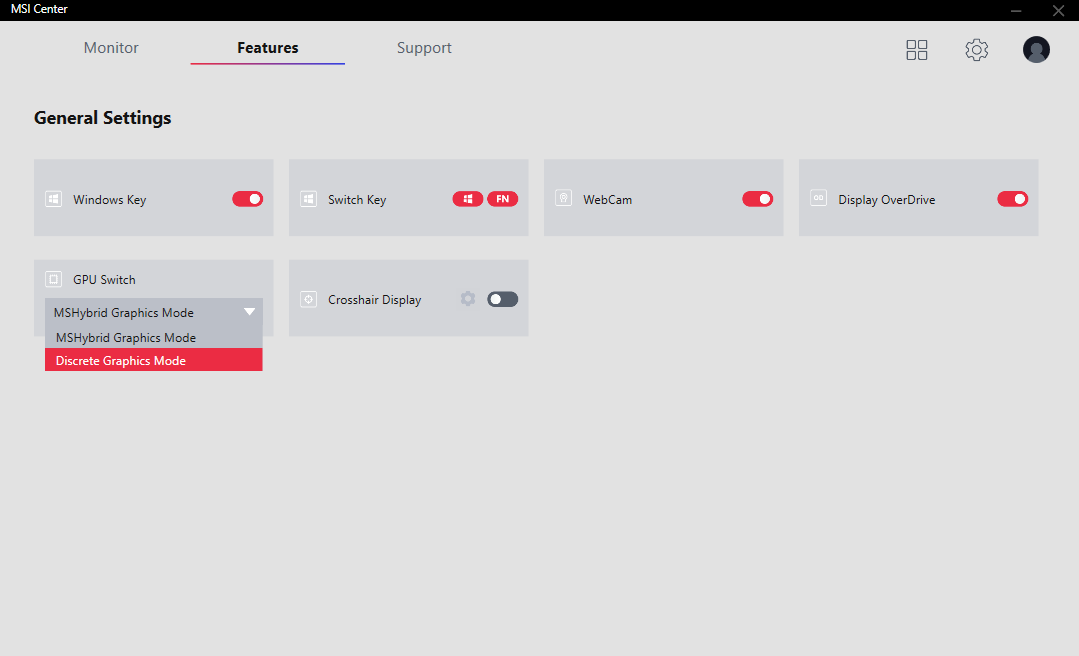Disable Display OverDrive toggle
Screen dimensions: 1079x656
pos(1012,199)
